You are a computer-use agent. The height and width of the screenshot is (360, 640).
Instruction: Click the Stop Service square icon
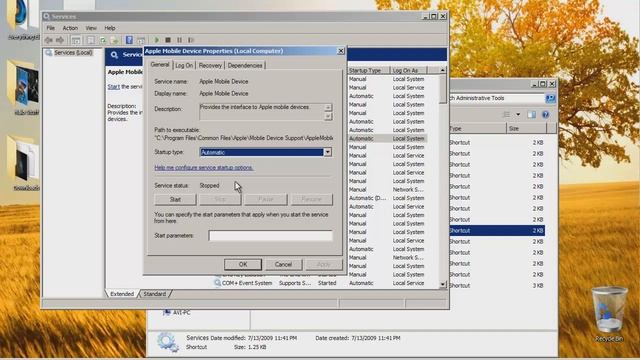pyautogui.click(x=168, y=40)
